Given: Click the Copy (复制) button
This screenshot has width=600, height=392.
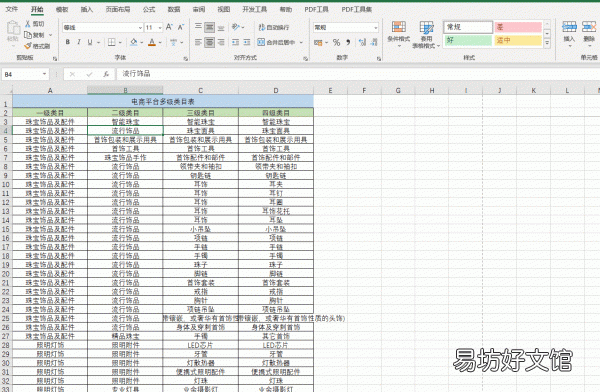Looking at the screenshot, I should [34, 35].
